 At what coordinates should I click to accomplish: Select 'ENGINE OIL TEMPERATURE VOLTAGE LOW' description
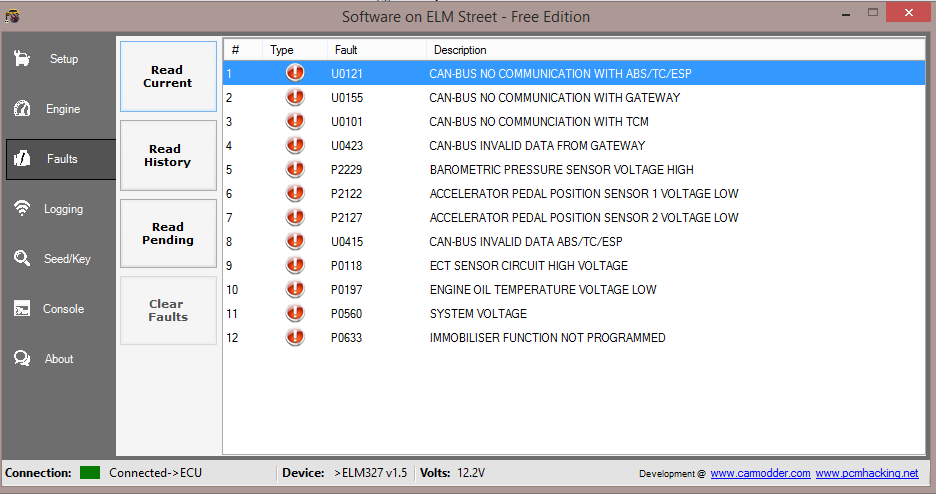543,290
